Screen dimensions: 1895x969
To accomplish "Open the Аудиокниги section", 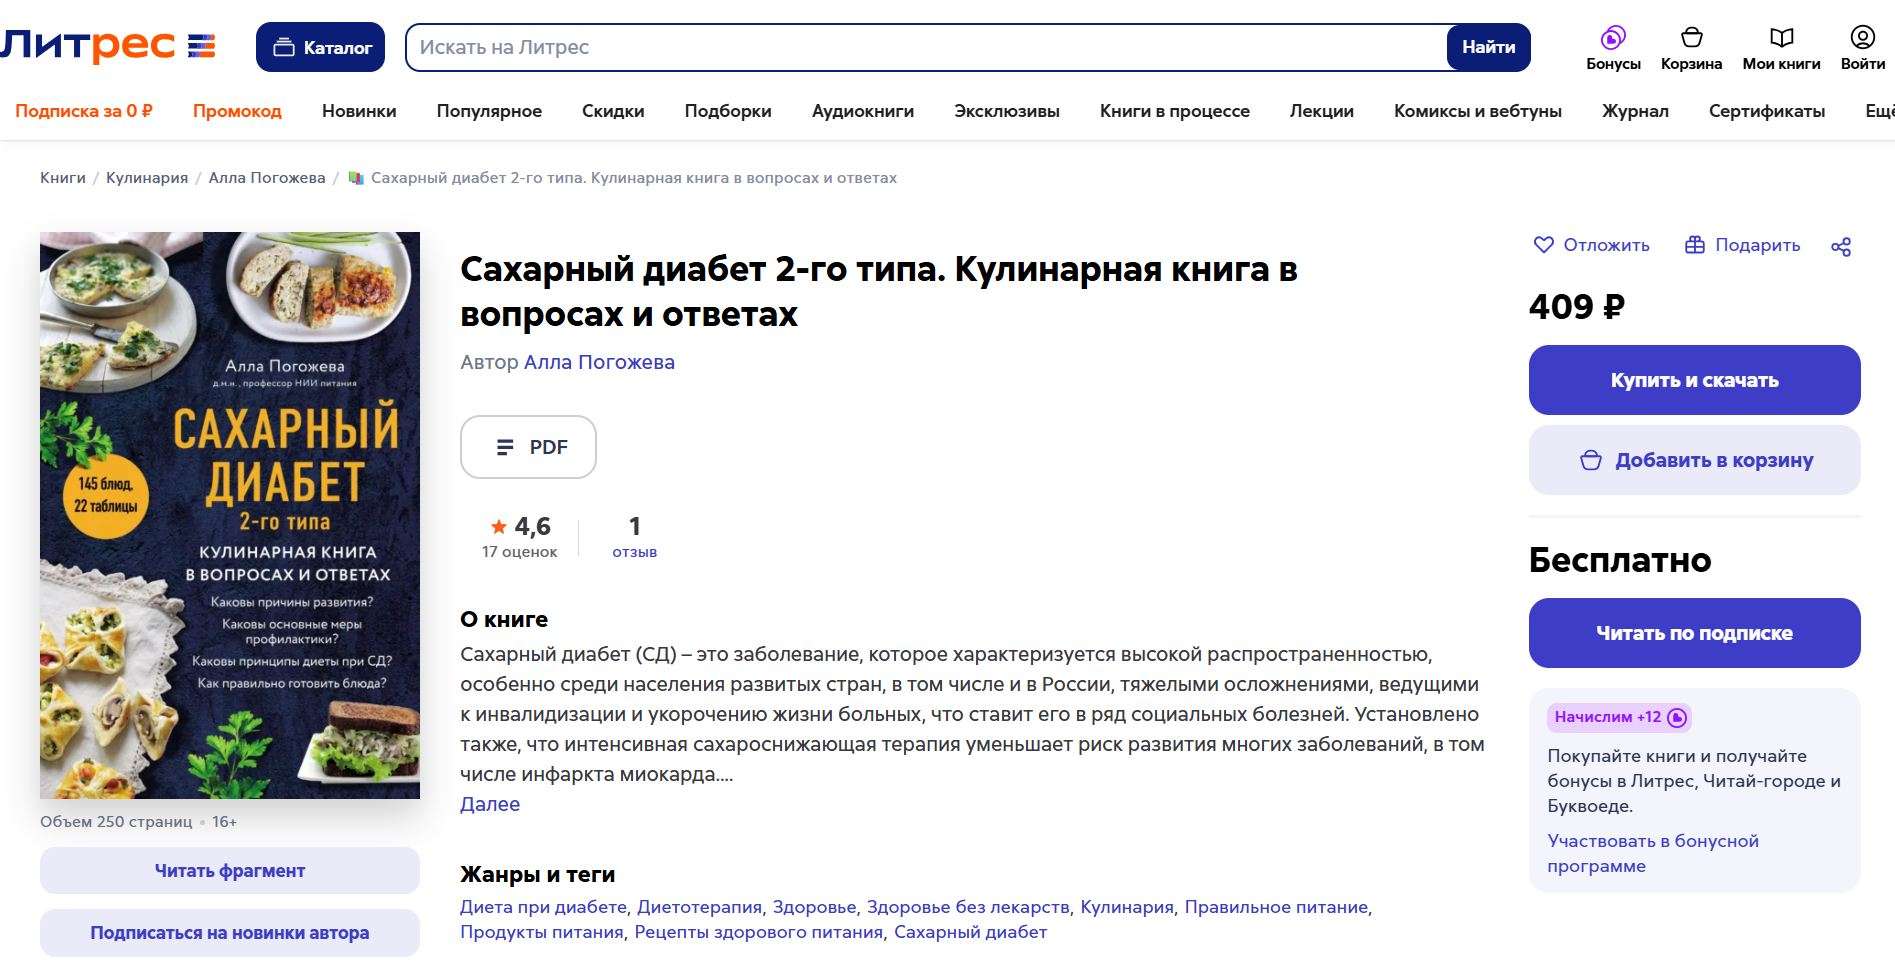I will 863,111.
